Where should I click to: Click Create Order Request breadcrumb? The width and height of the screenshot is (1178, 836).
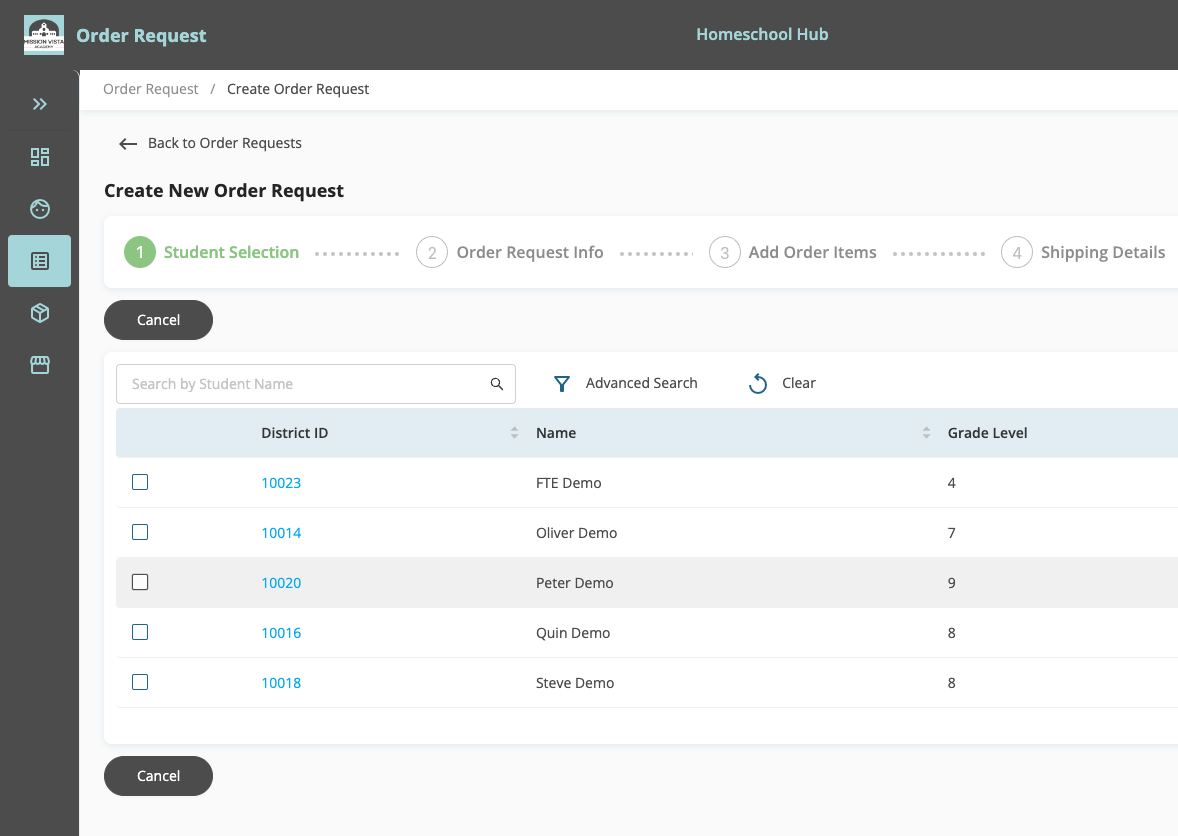point(298,89)
